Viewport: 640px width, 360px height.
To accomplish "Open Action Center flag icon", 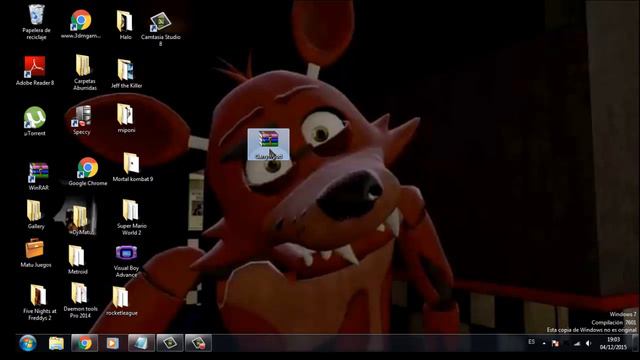I will pos(555,344).
